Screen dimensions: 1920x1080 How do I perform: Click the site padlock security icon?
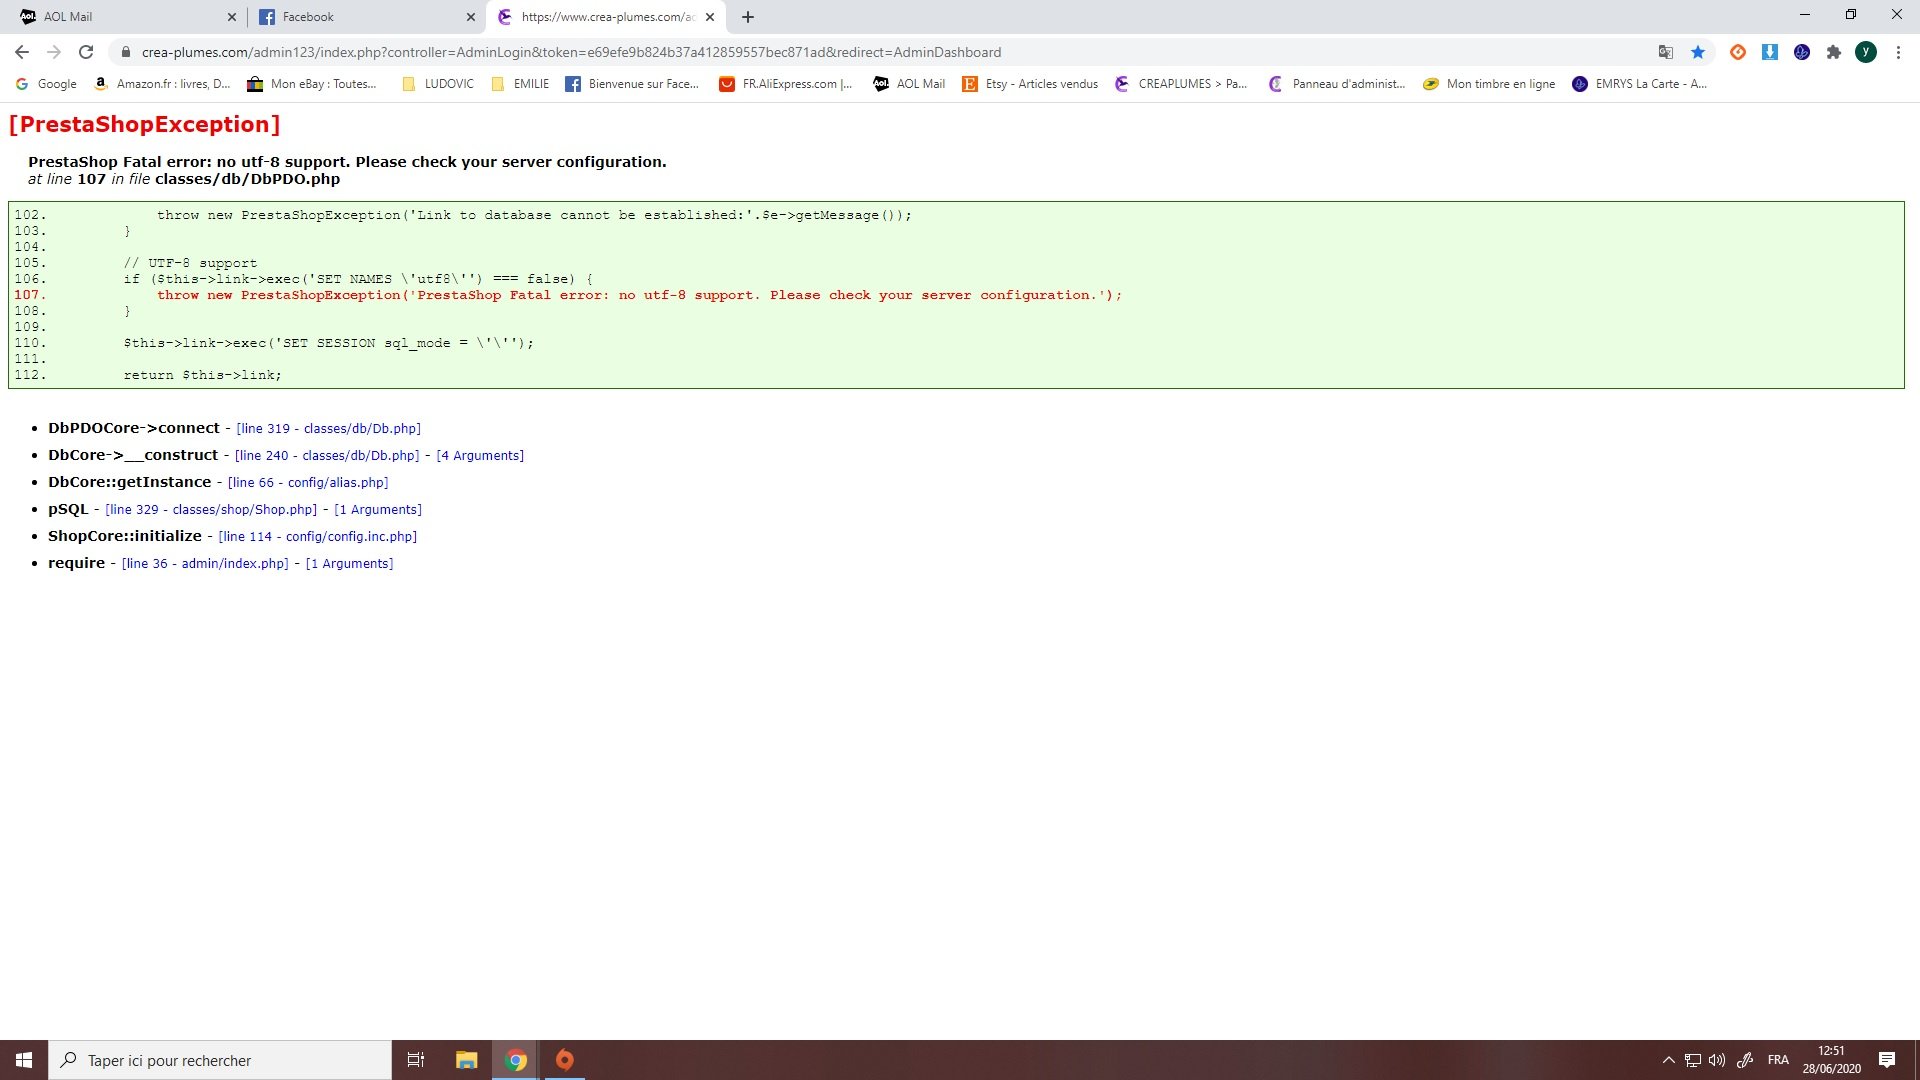click(x=125, y=52)
